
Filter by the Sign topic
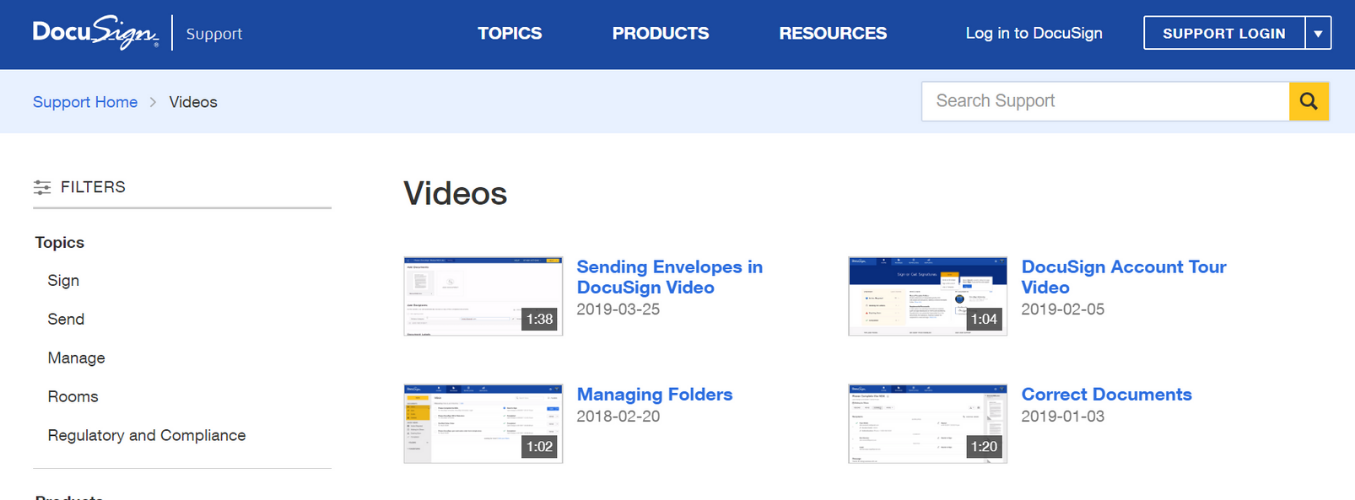63,281
